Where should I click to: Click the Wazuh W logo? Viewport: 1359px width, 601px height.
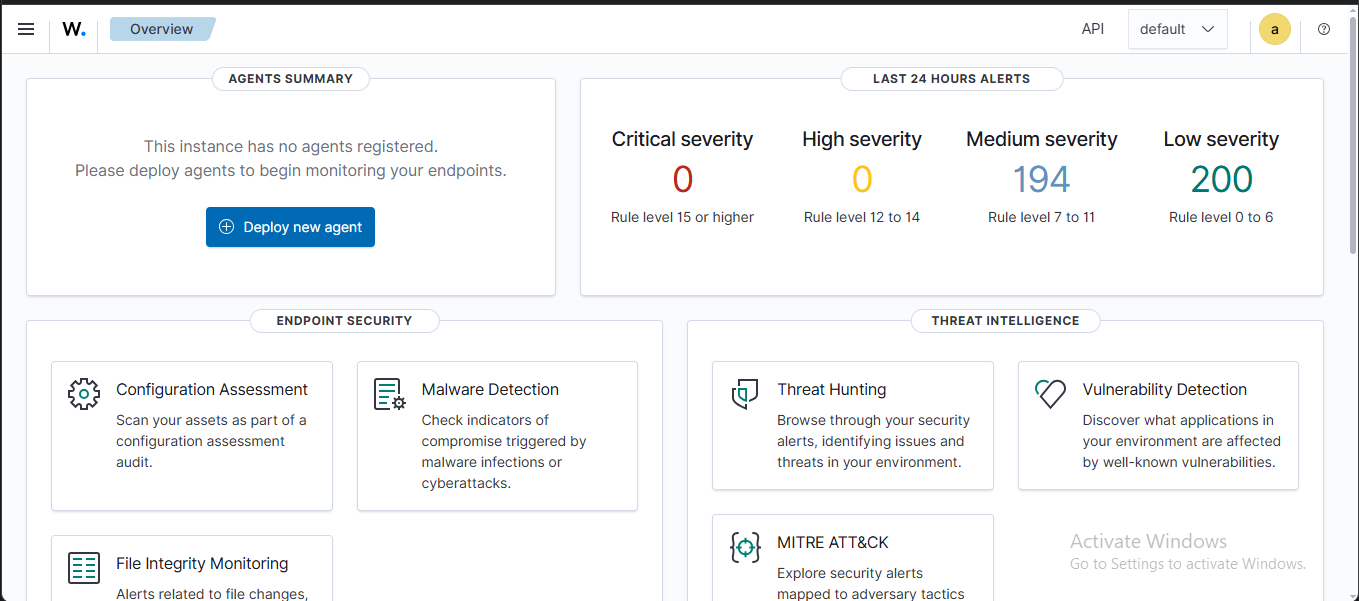click(74, 29)
